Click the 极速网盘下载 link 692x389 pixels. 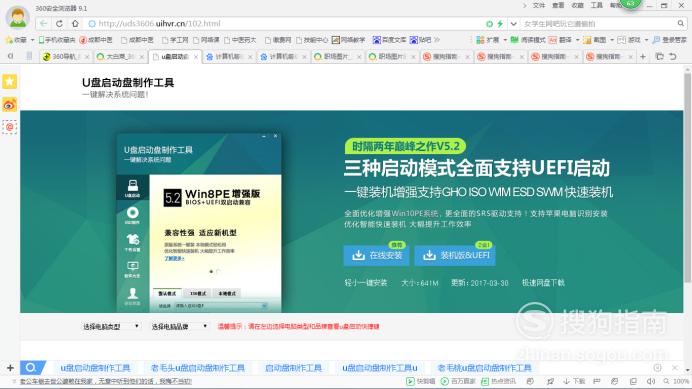click(x=543, y=283)
